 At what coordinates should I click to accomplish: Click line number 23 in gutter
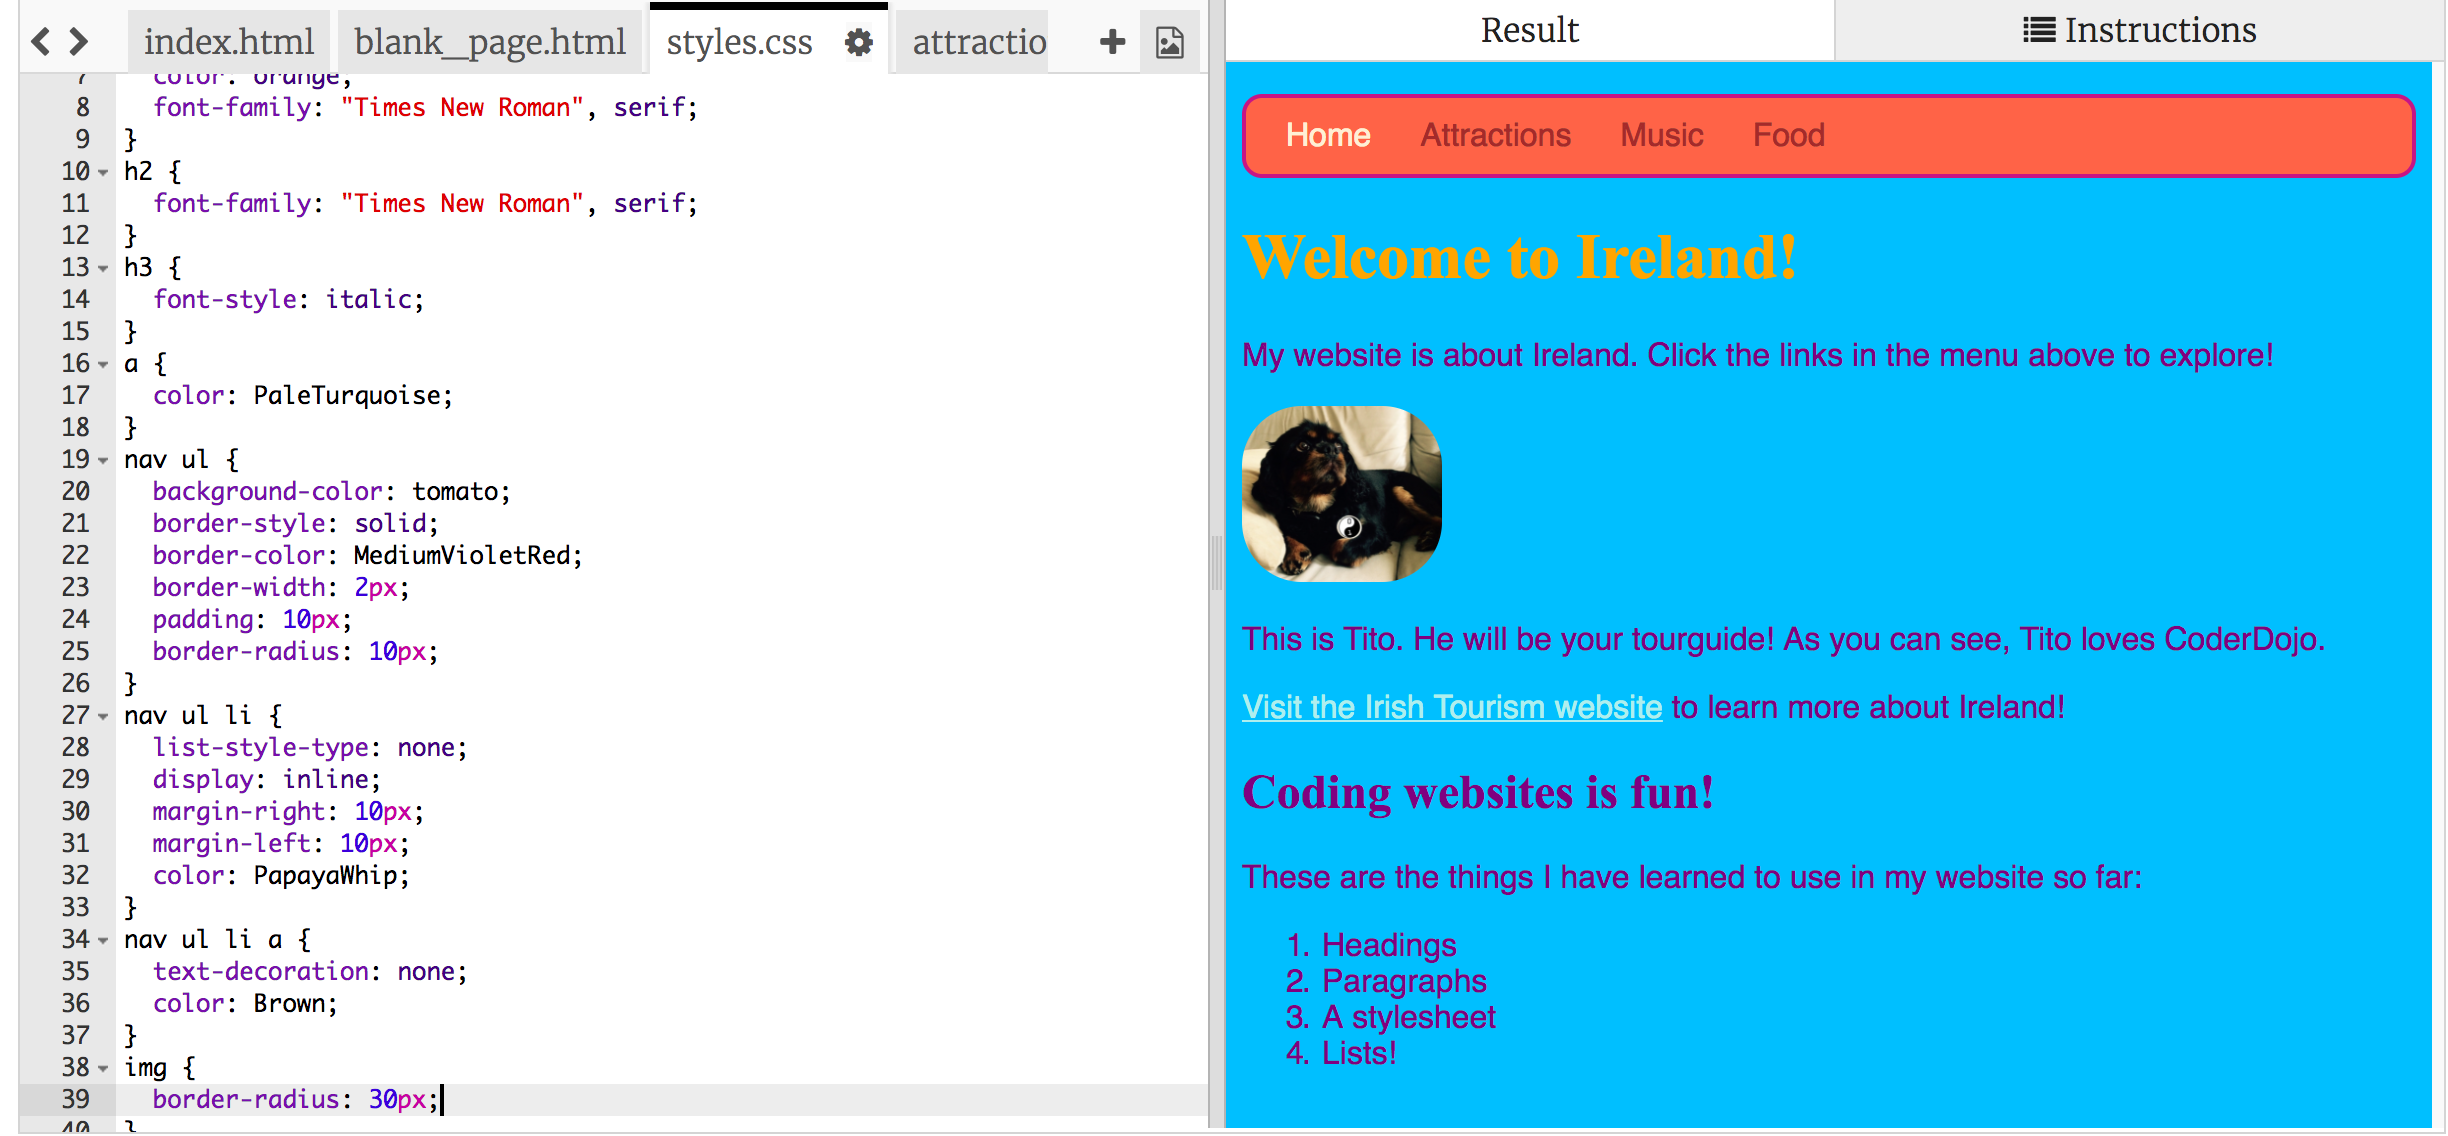76,587
